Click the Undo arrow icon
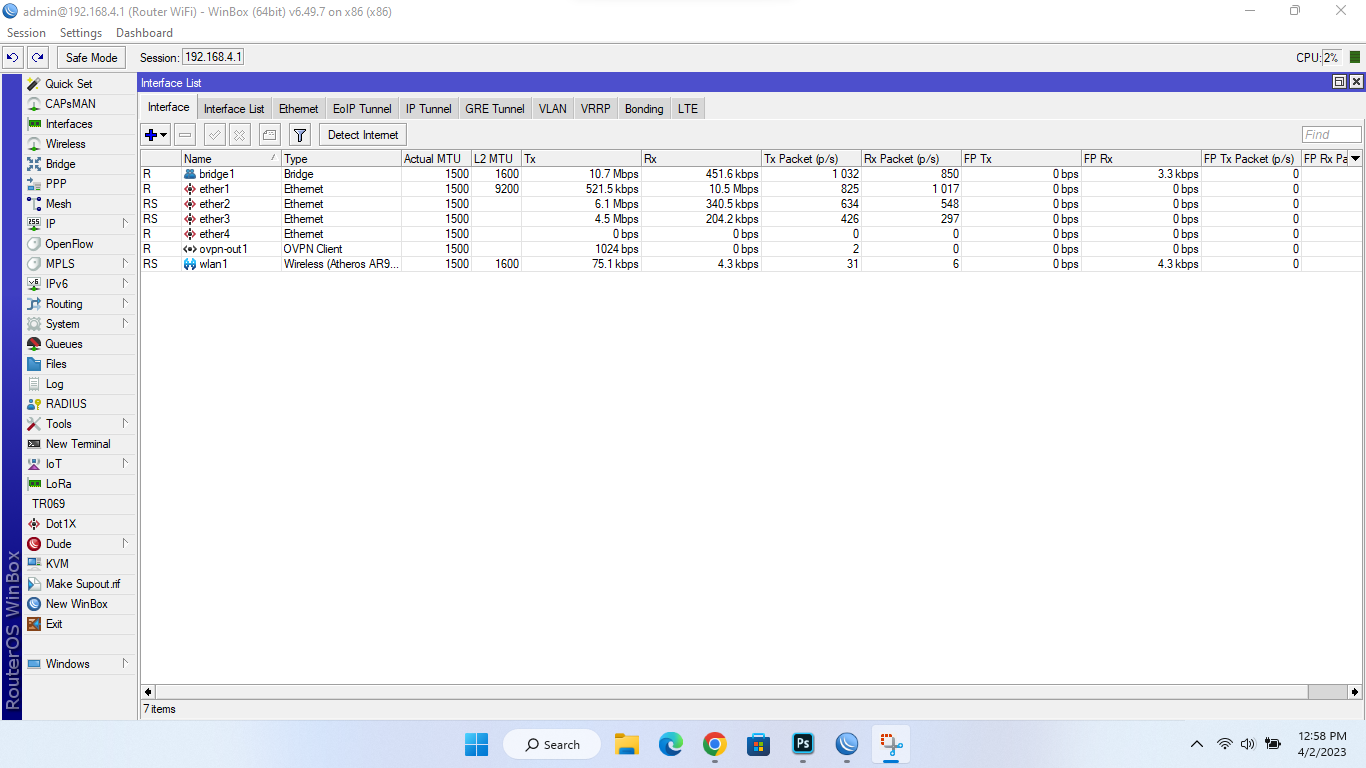The width and height of the screenshot is (1366, 768). point(13,58)
